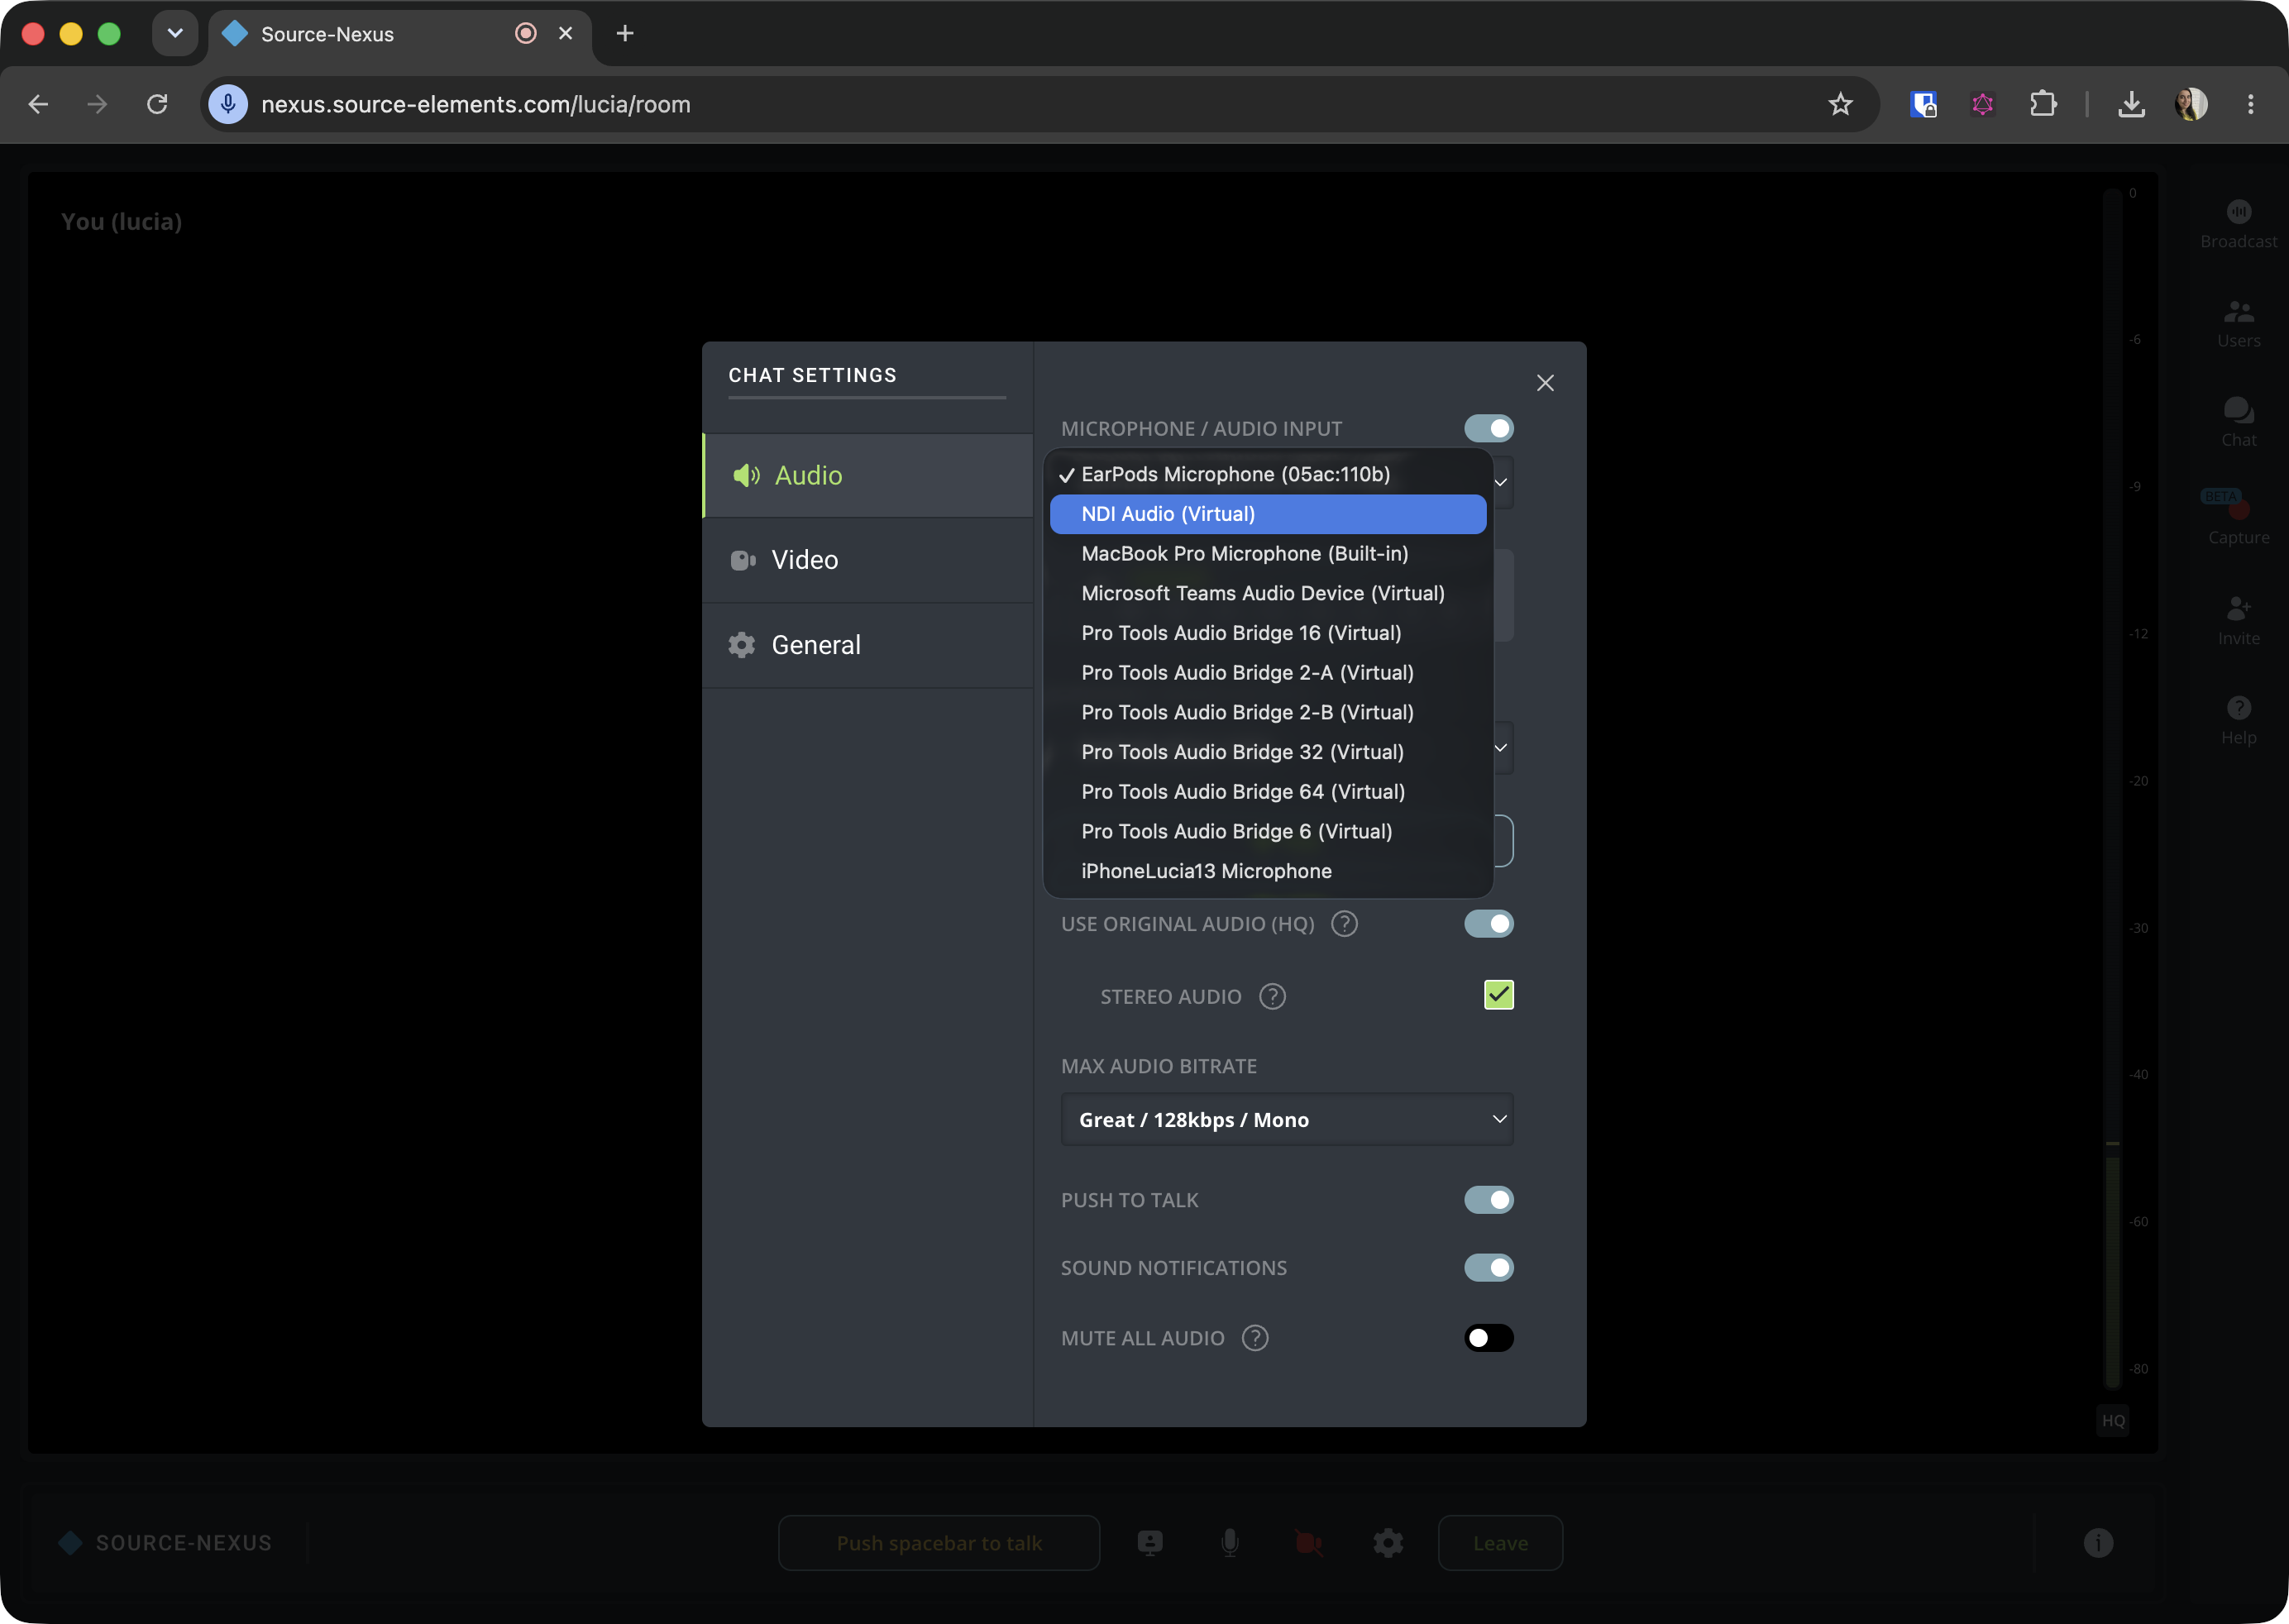This screenshot has height=1624, width=2289.
Task: Click the browser back arrow
Action: click(38, 104)
